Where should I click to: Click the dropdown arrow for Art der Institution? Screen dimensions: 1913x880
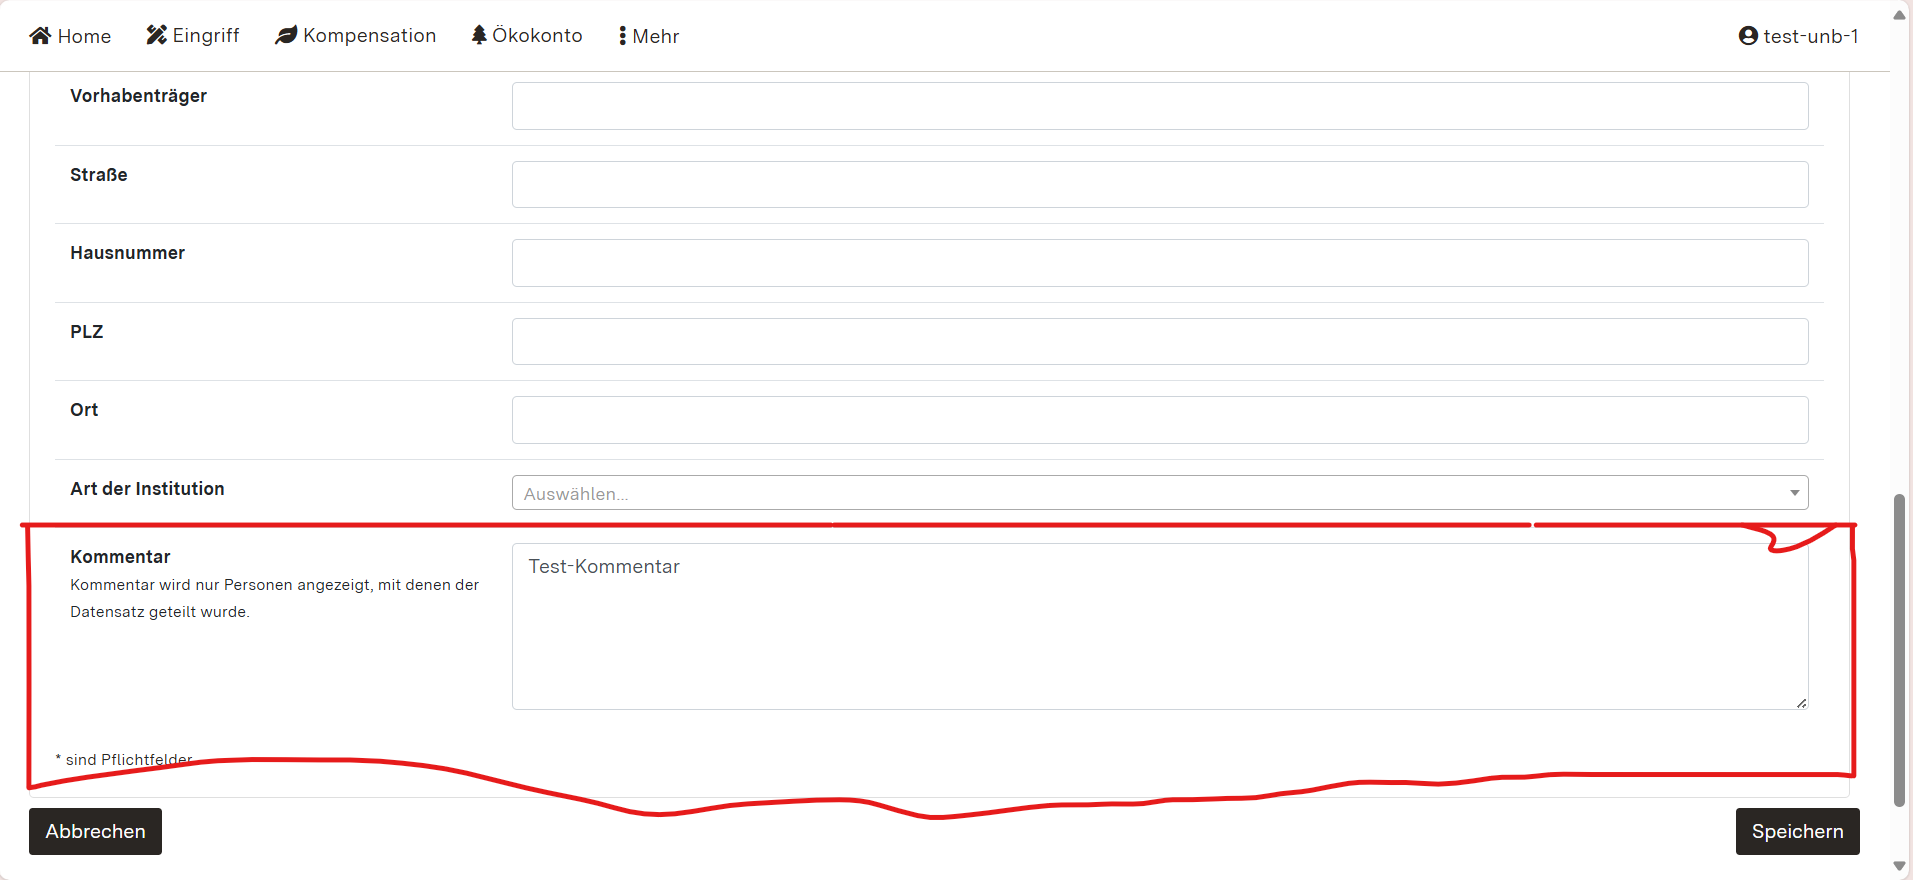pos(1794,493)
